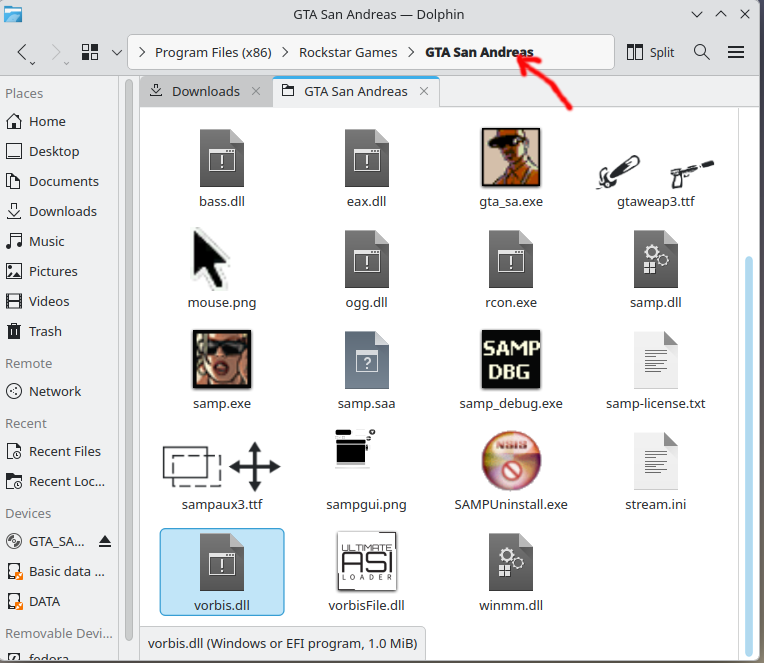Image resolution: width=764 pixels, height=663 pixels.
Task: Open the hamburger menu
Action: pos(736,52)
